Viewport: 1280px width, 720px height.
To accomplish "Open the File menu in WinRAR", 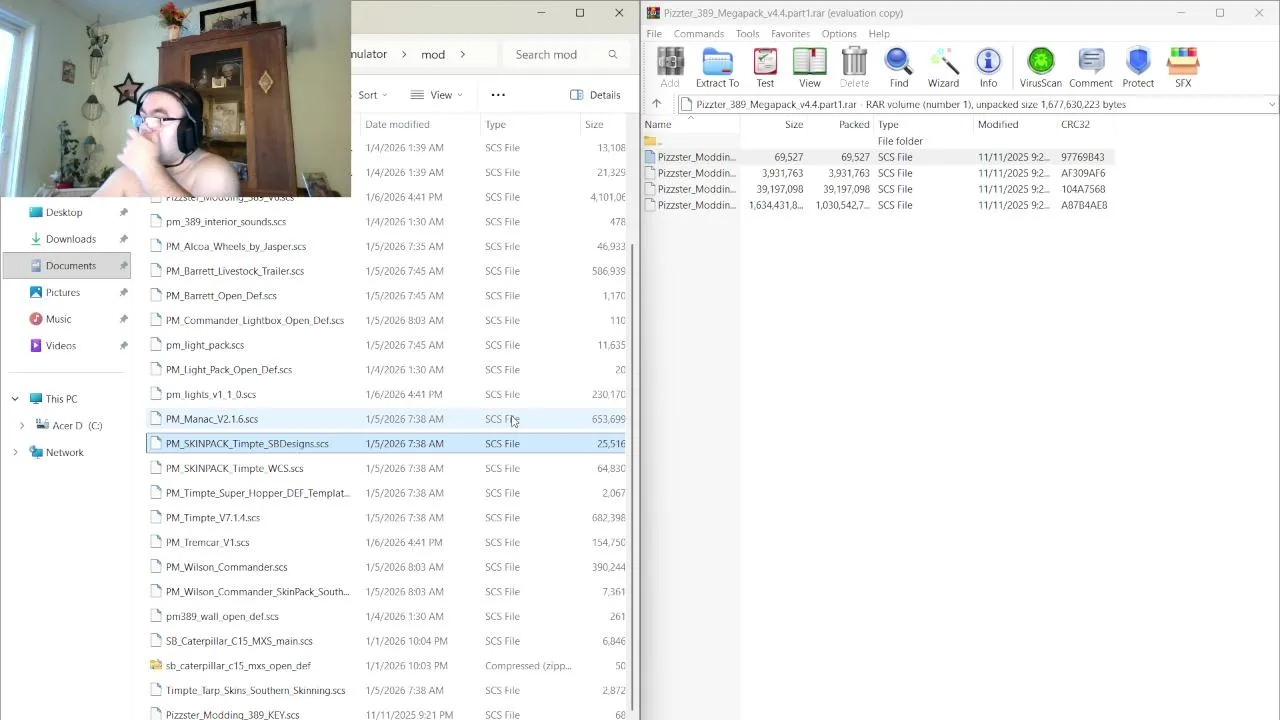I will pos(654,34).
